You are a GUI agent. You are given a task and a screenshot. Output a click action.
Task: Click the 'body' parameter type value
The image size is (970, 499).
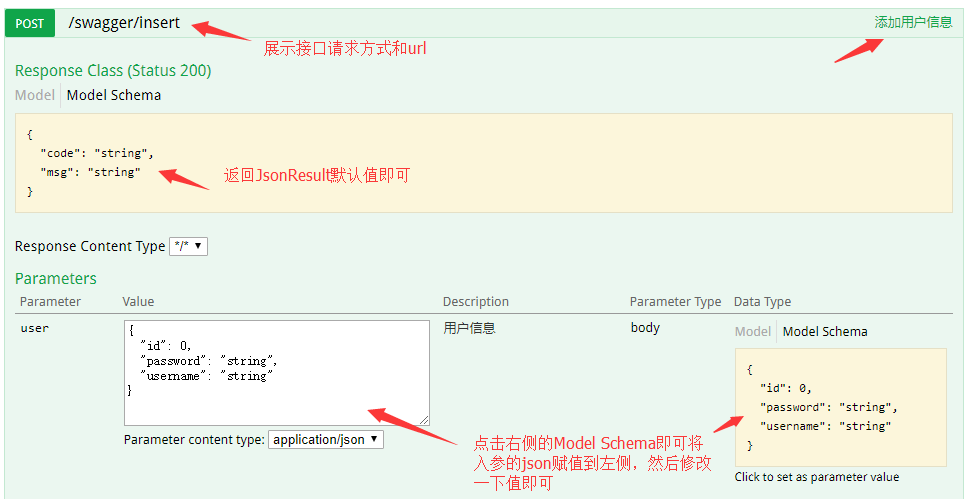[645, 328]
